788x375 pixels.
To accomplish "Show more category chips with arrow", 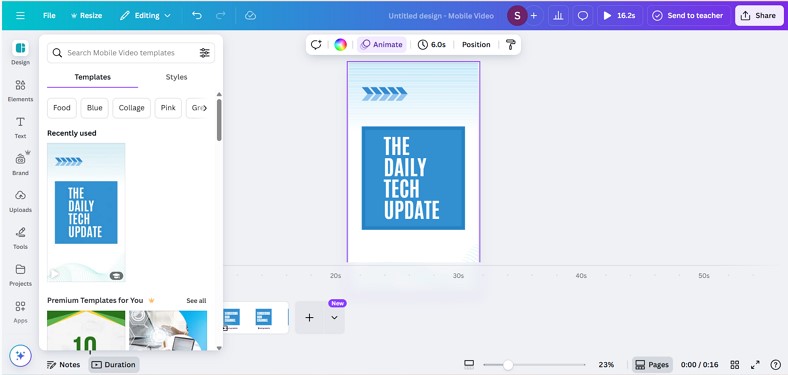I will (205, 108).
